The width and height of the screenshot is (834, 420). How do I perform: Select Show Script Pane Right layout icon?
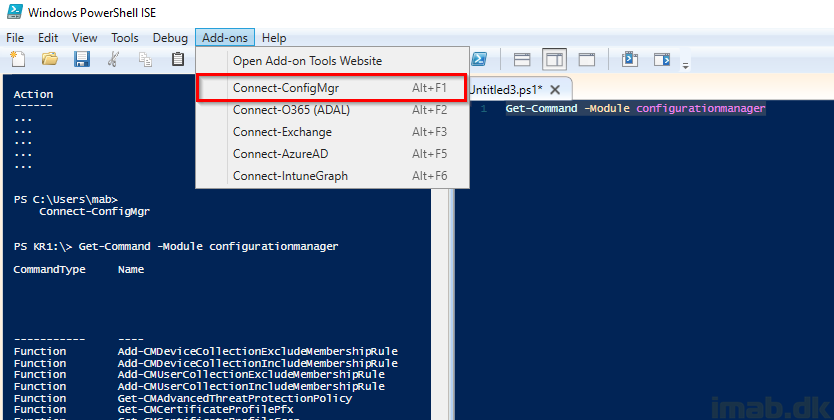click(554, 60)
